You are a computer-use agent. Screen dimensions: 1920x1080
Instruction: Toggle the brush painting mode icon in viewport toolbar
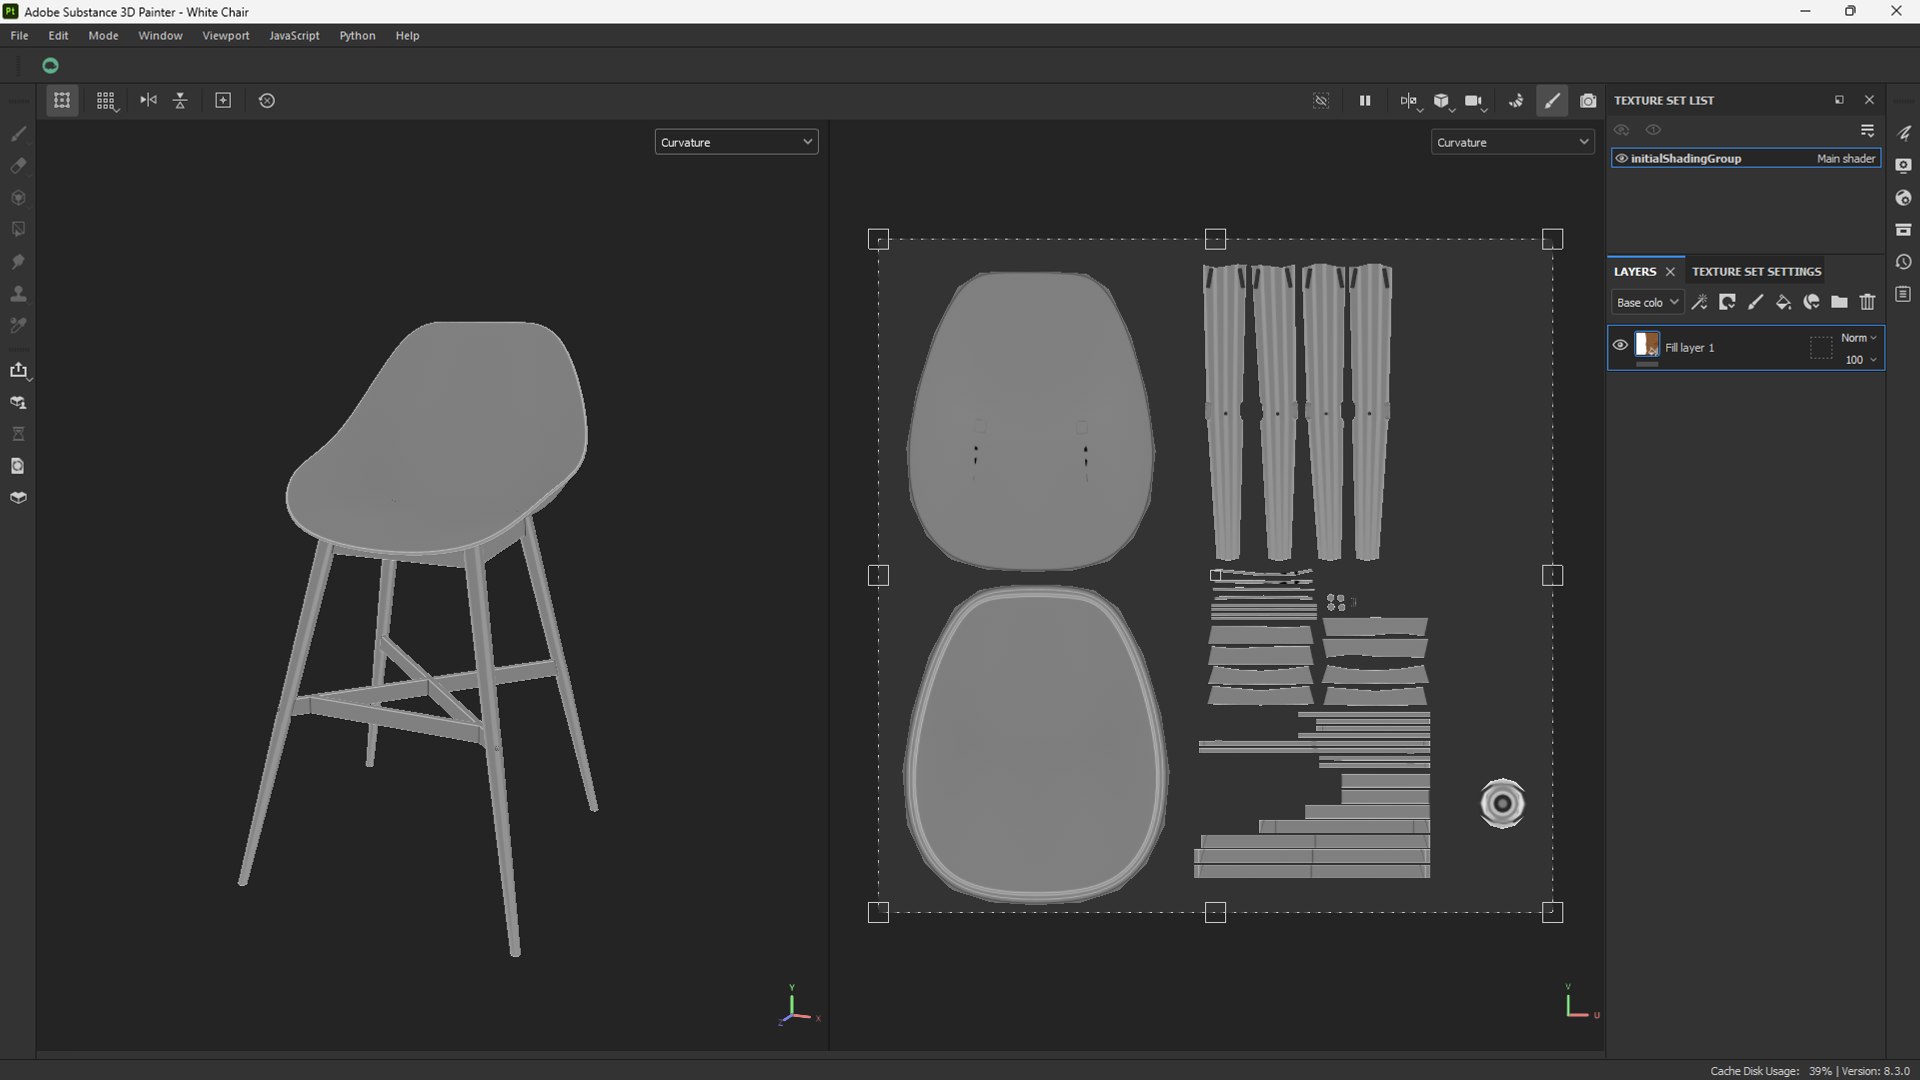[1552, 100]
